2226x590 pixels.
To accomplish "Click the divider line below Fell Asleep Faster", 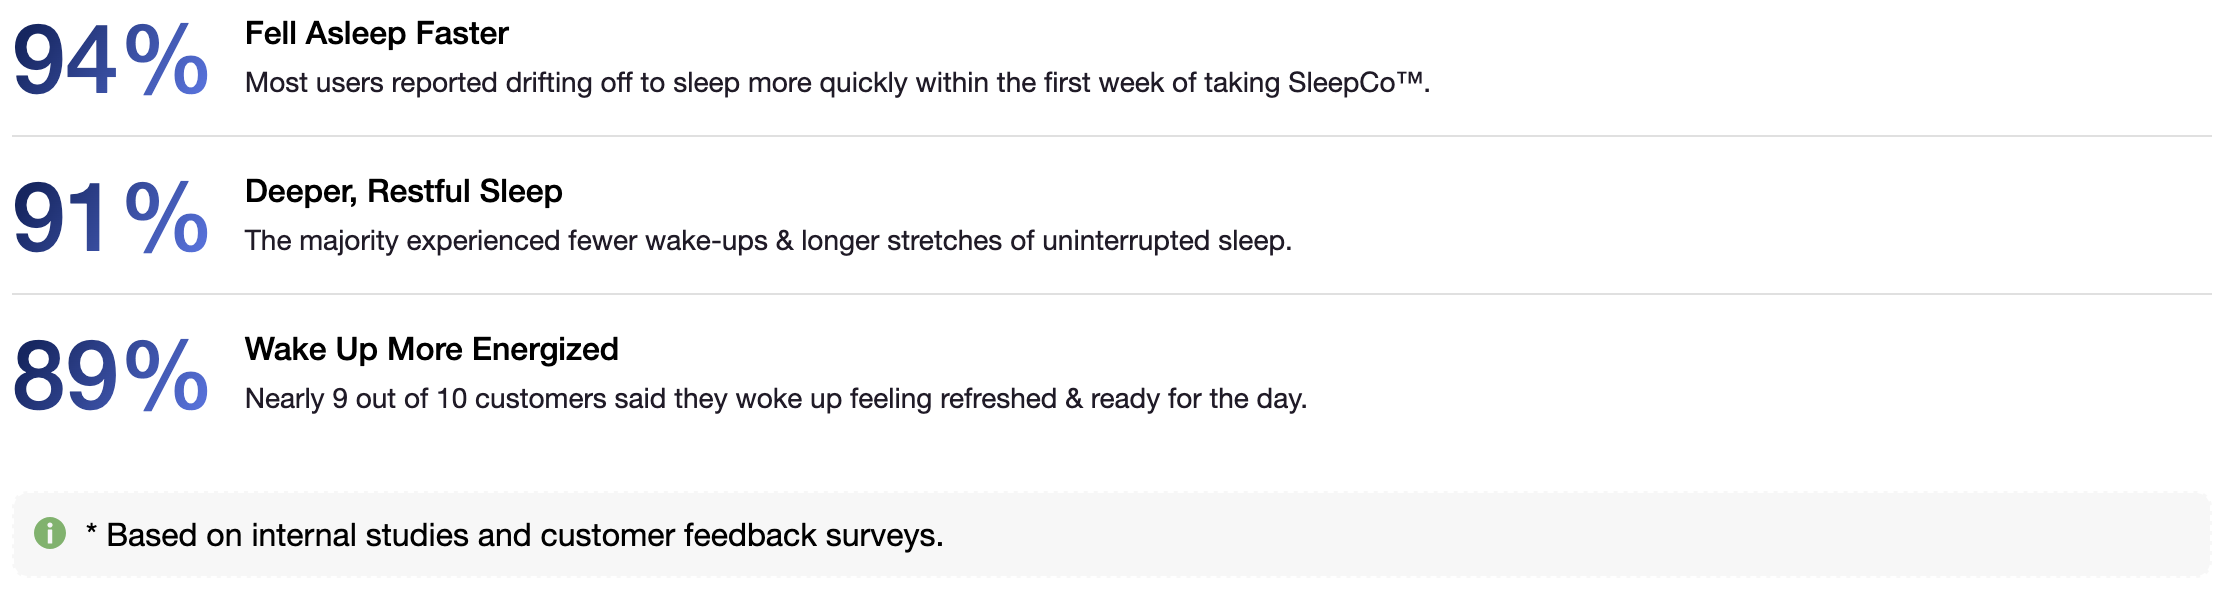I will coord(1112,136).
